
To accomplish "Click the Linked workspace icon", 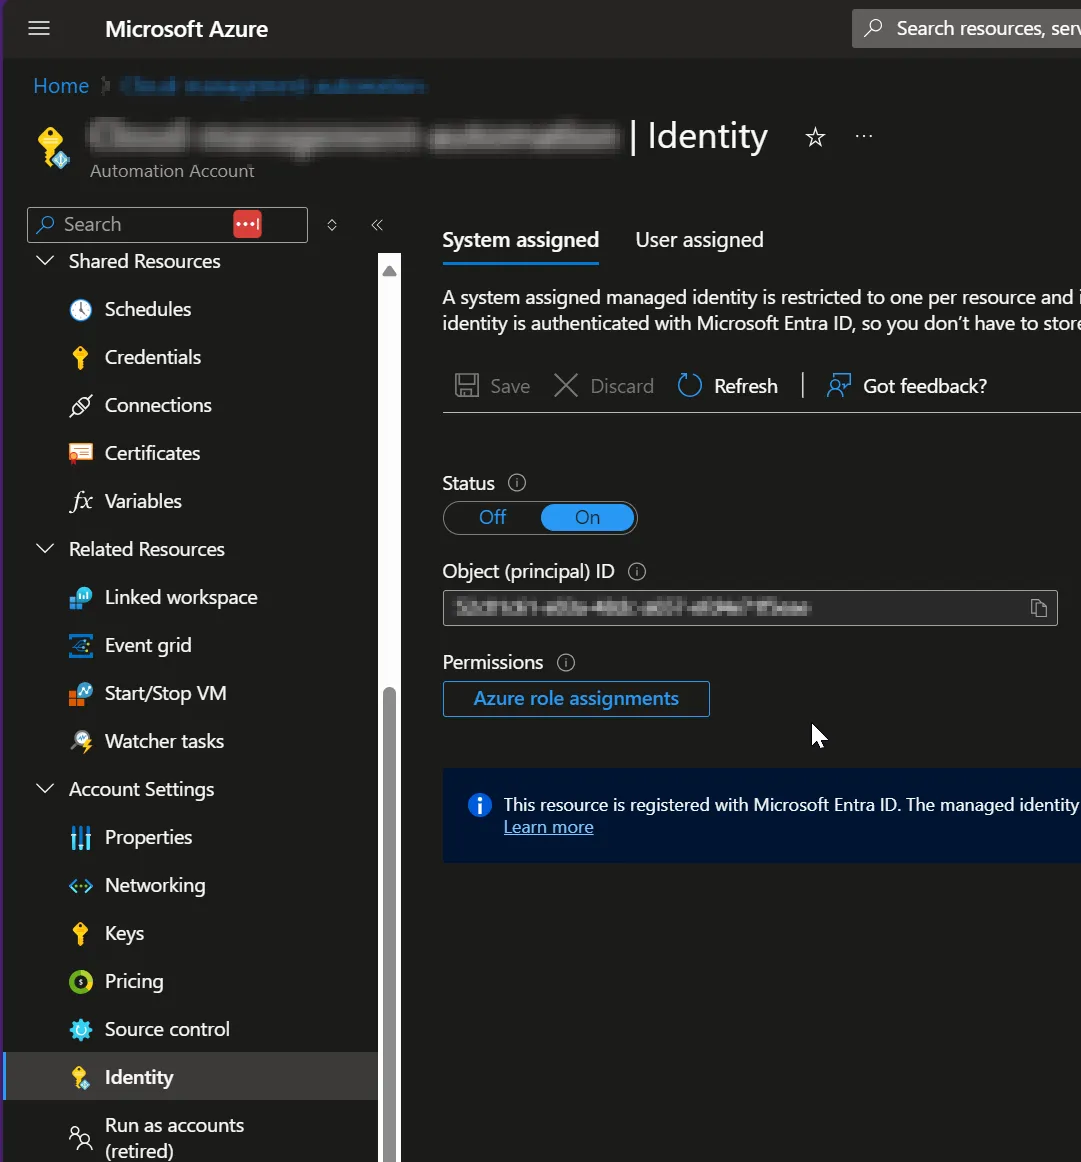I will coord(81,598).
